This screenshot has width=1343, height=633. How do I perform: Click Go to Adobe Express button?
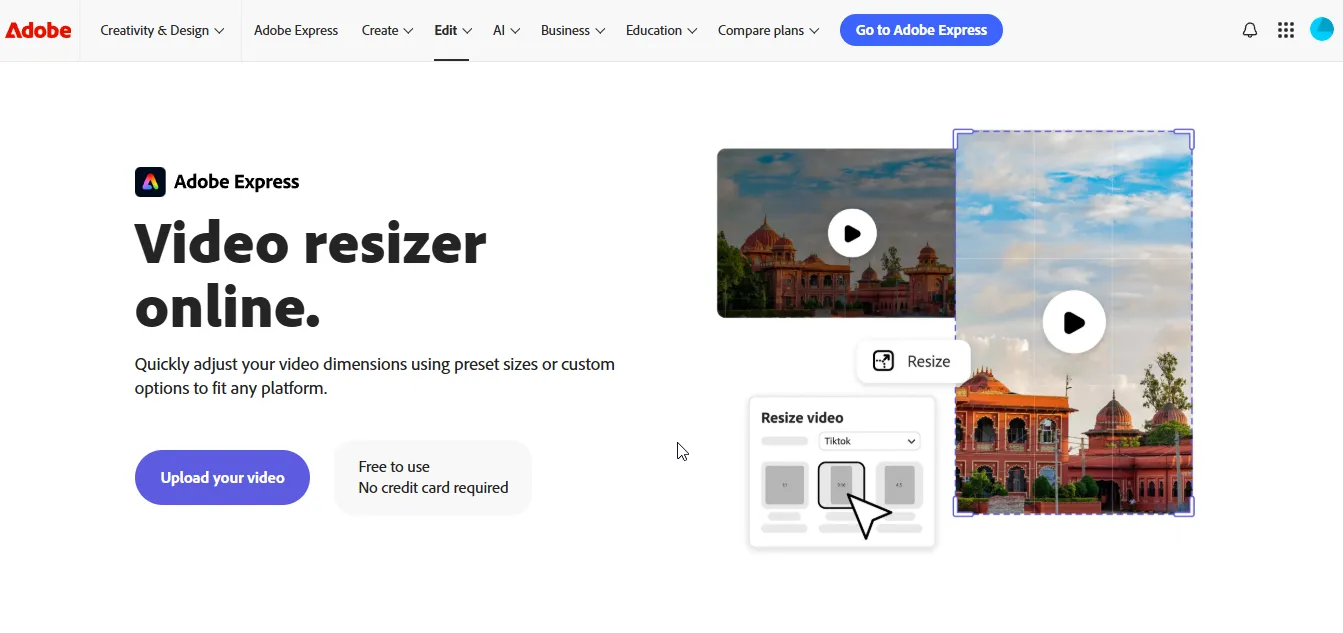tap(921, 30)
